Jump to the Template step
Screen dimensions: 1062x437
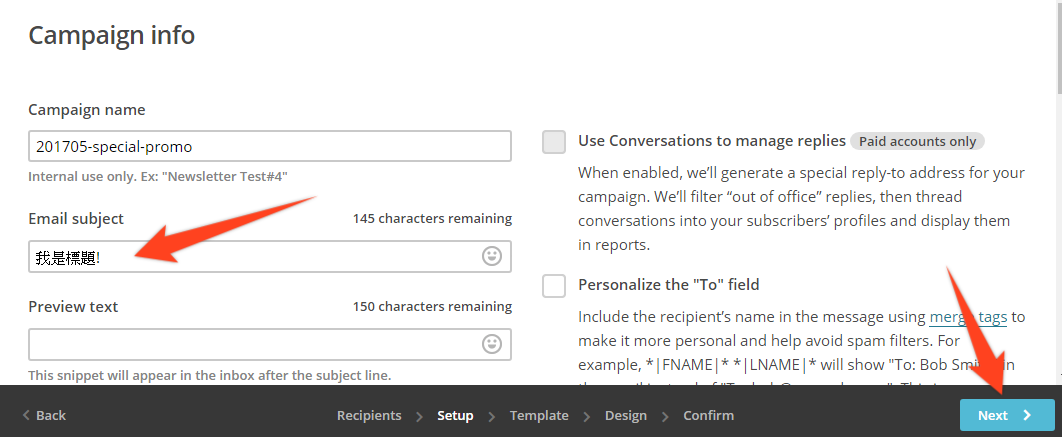539,415
